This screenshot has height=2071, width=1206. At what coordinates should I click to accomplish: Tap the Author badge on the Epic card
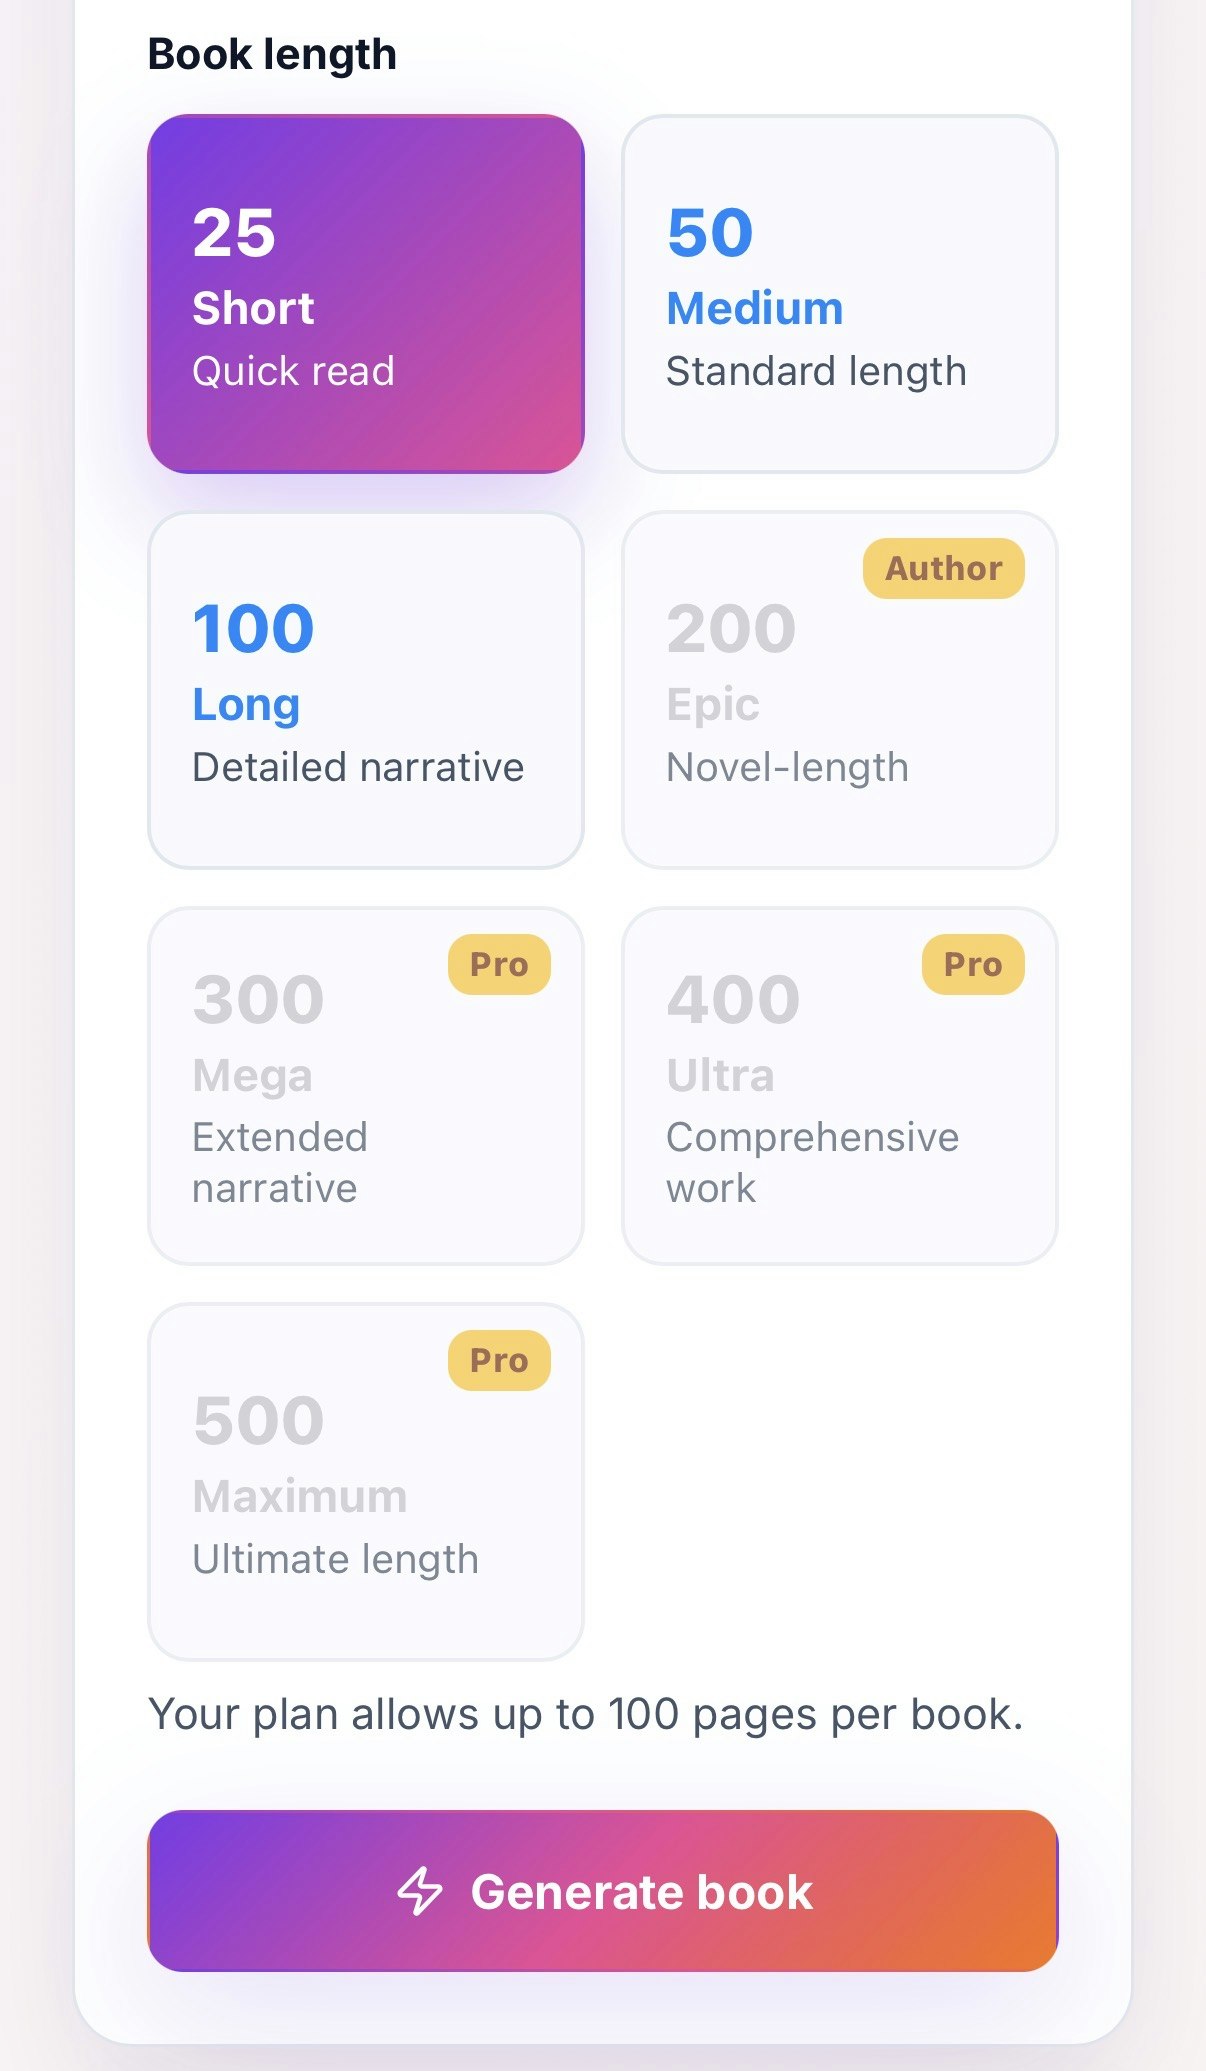pyautogui.click(x=942, y=567)
